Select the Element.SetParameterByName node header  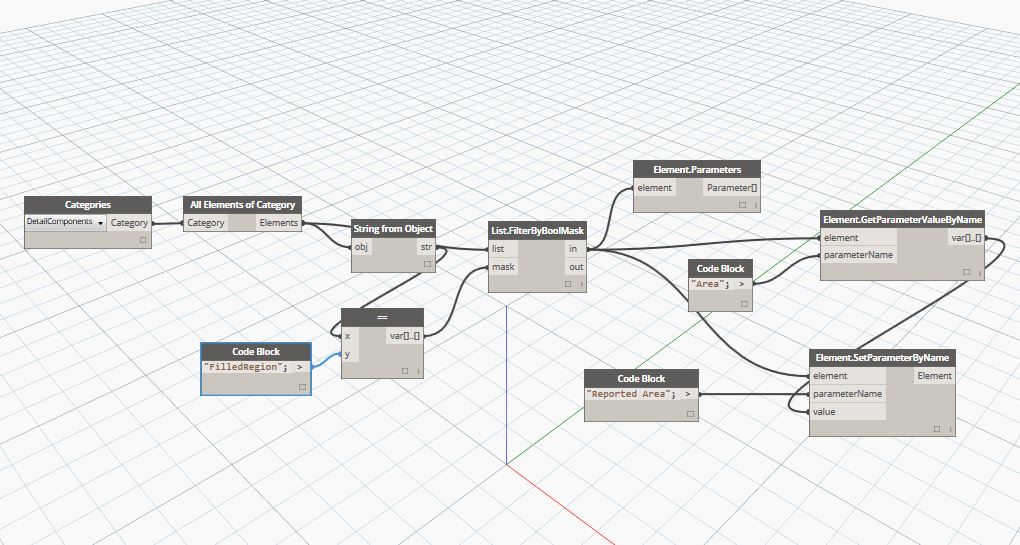(x=882, y=358)
